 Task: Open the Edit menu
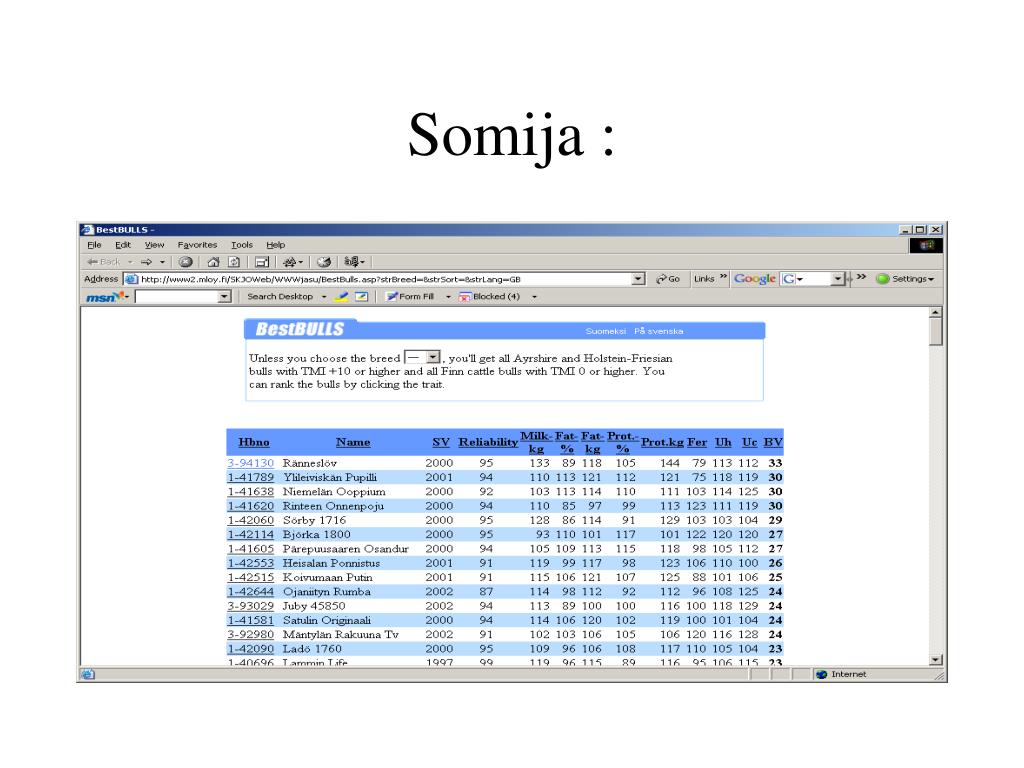point(123,245)
